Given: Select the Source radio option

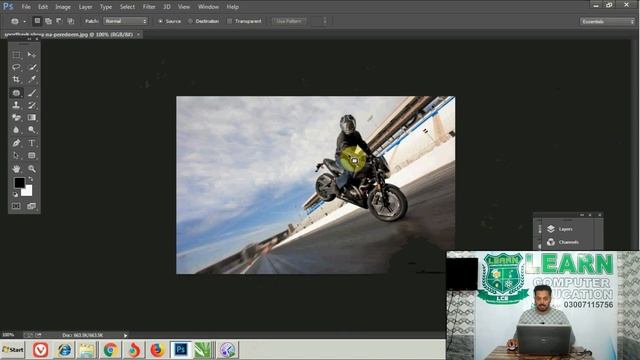Looking at the screenshot, I should (160, 21).
